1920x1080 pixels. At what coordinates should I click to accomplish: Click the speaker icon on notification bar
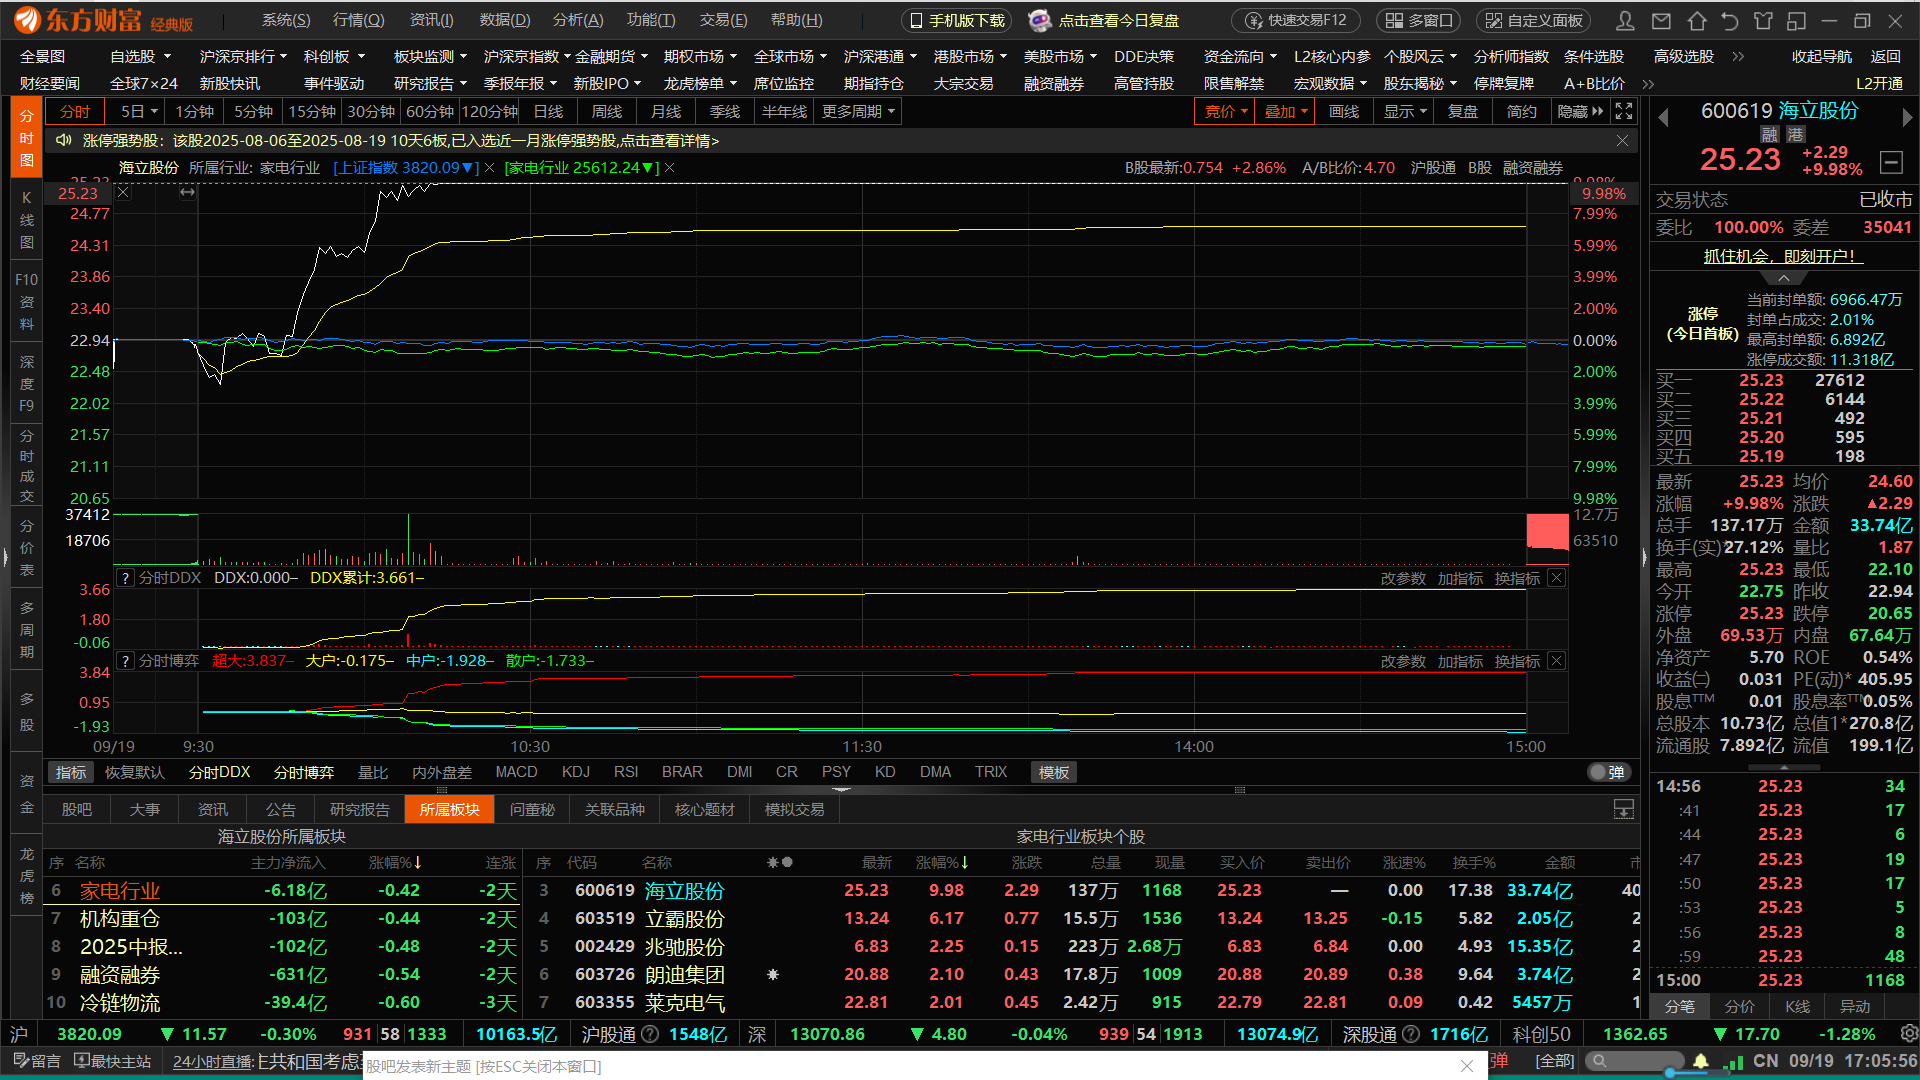click(64, 140)
